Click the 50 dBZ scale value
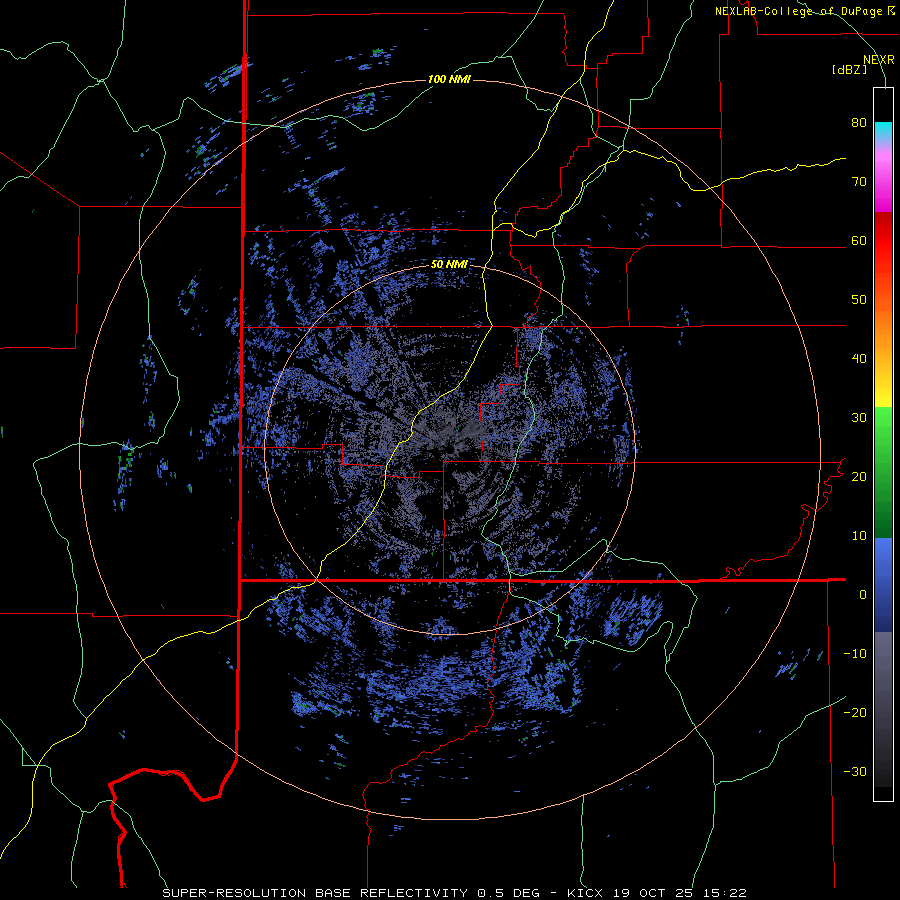900x900 pixels. (859, 300)
